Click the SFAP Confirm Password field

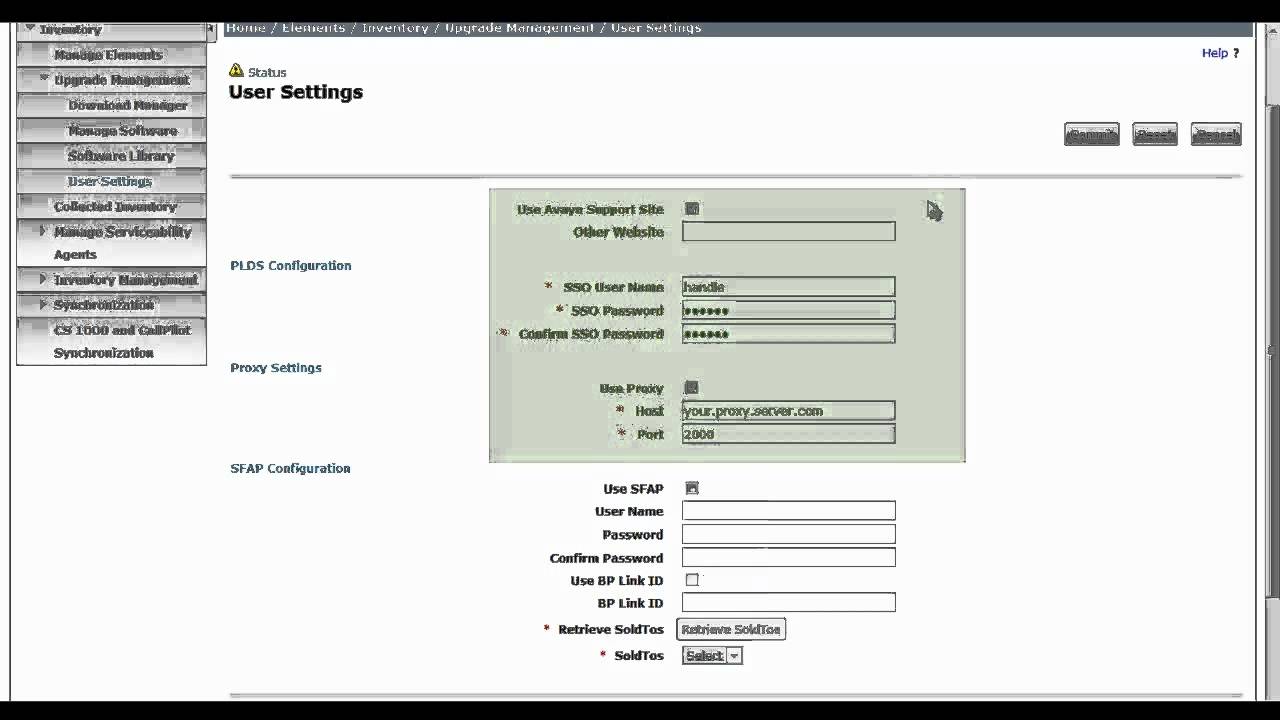click(x=788, y=558)
